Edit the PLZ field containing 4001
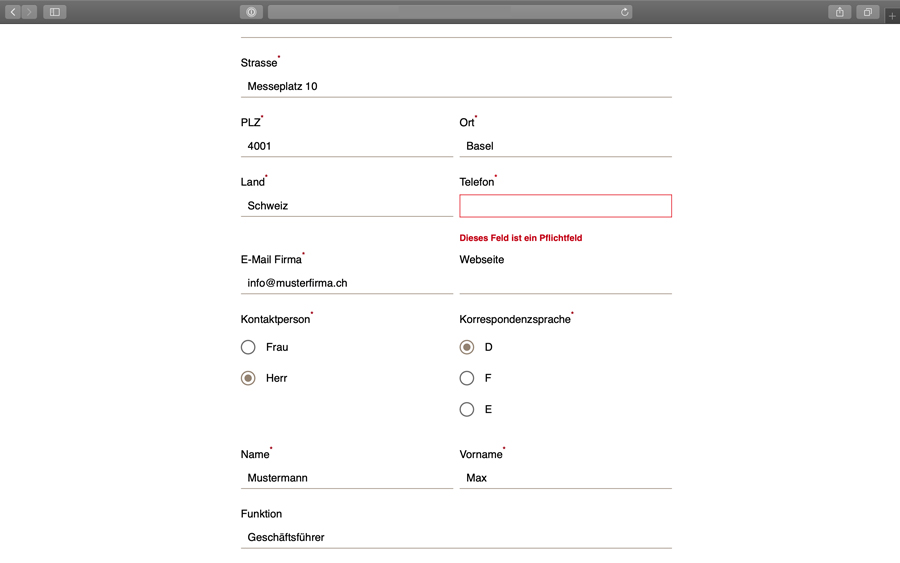 click(347, 146)
